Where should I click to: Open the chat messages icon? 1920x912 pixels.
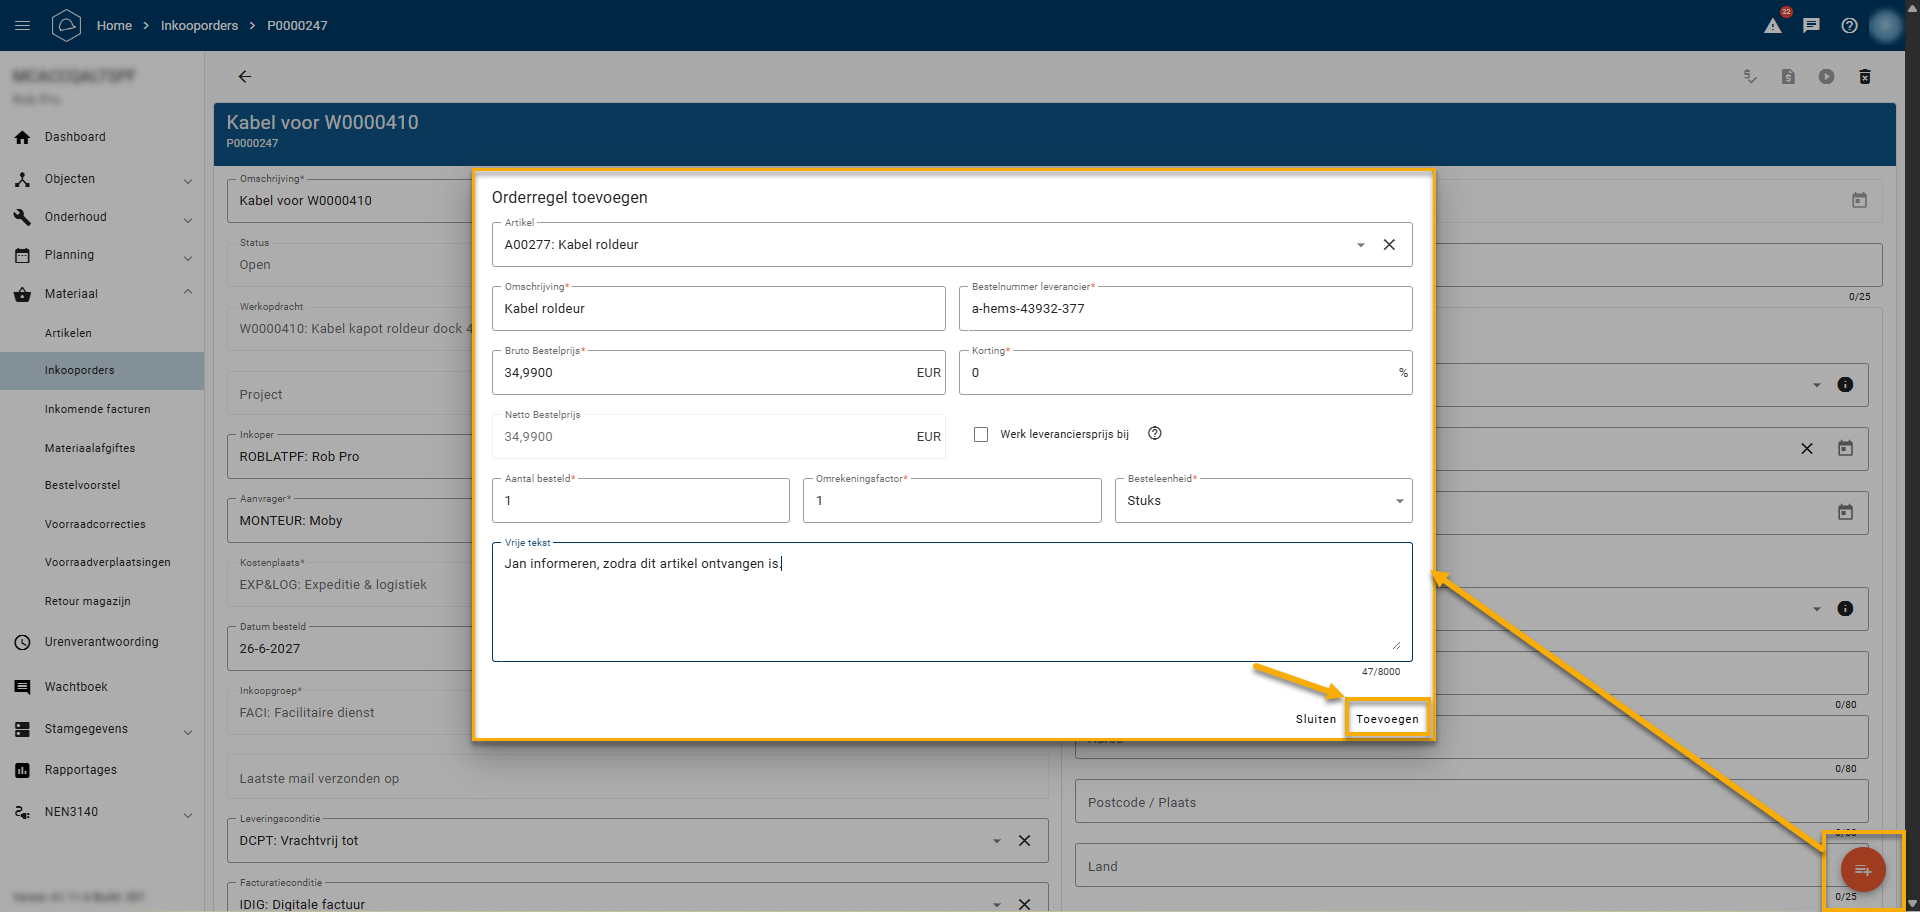click(x=1811, y=26)
